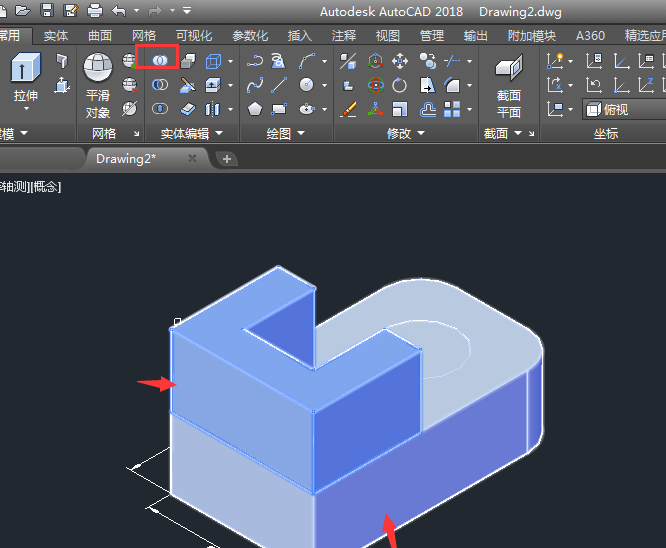Open the 可视化 (Visualize) ribbon tab
Viewport: 666px width, 548px height.
(x=193, y=36)
